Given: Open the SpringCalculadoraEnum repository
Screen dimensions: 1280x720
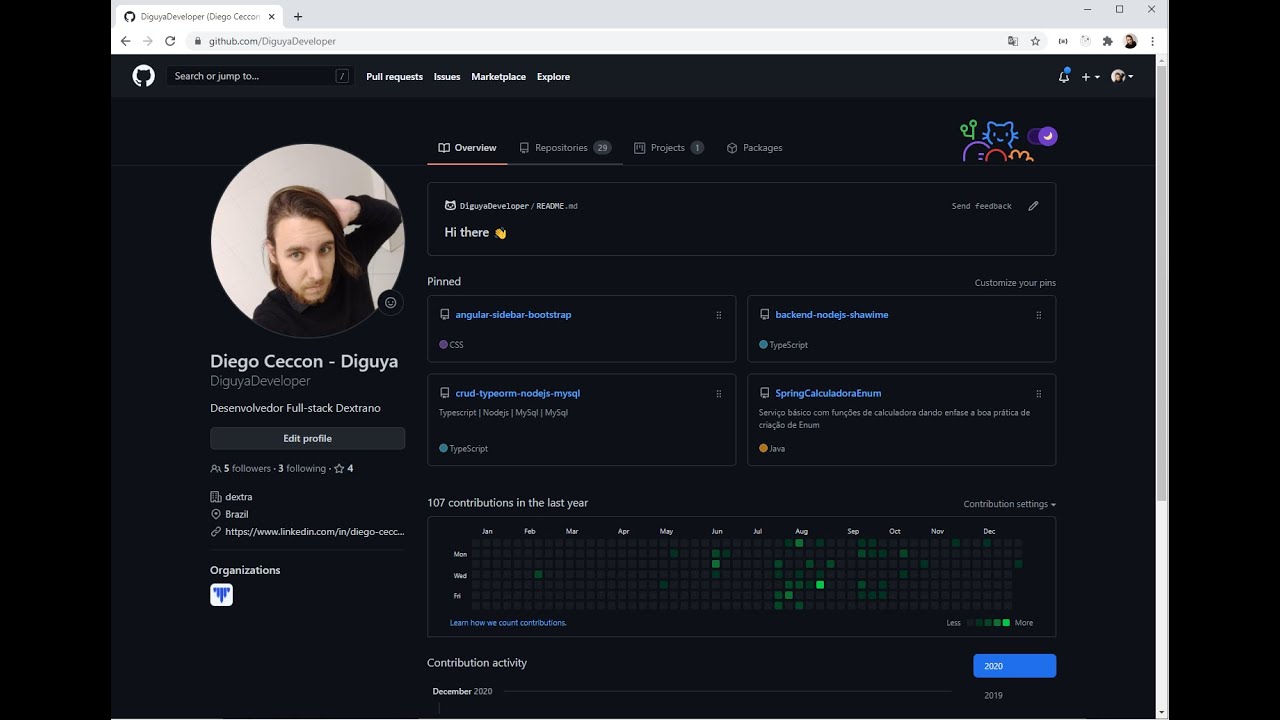Looking at the screenshot, I should 828,393.
